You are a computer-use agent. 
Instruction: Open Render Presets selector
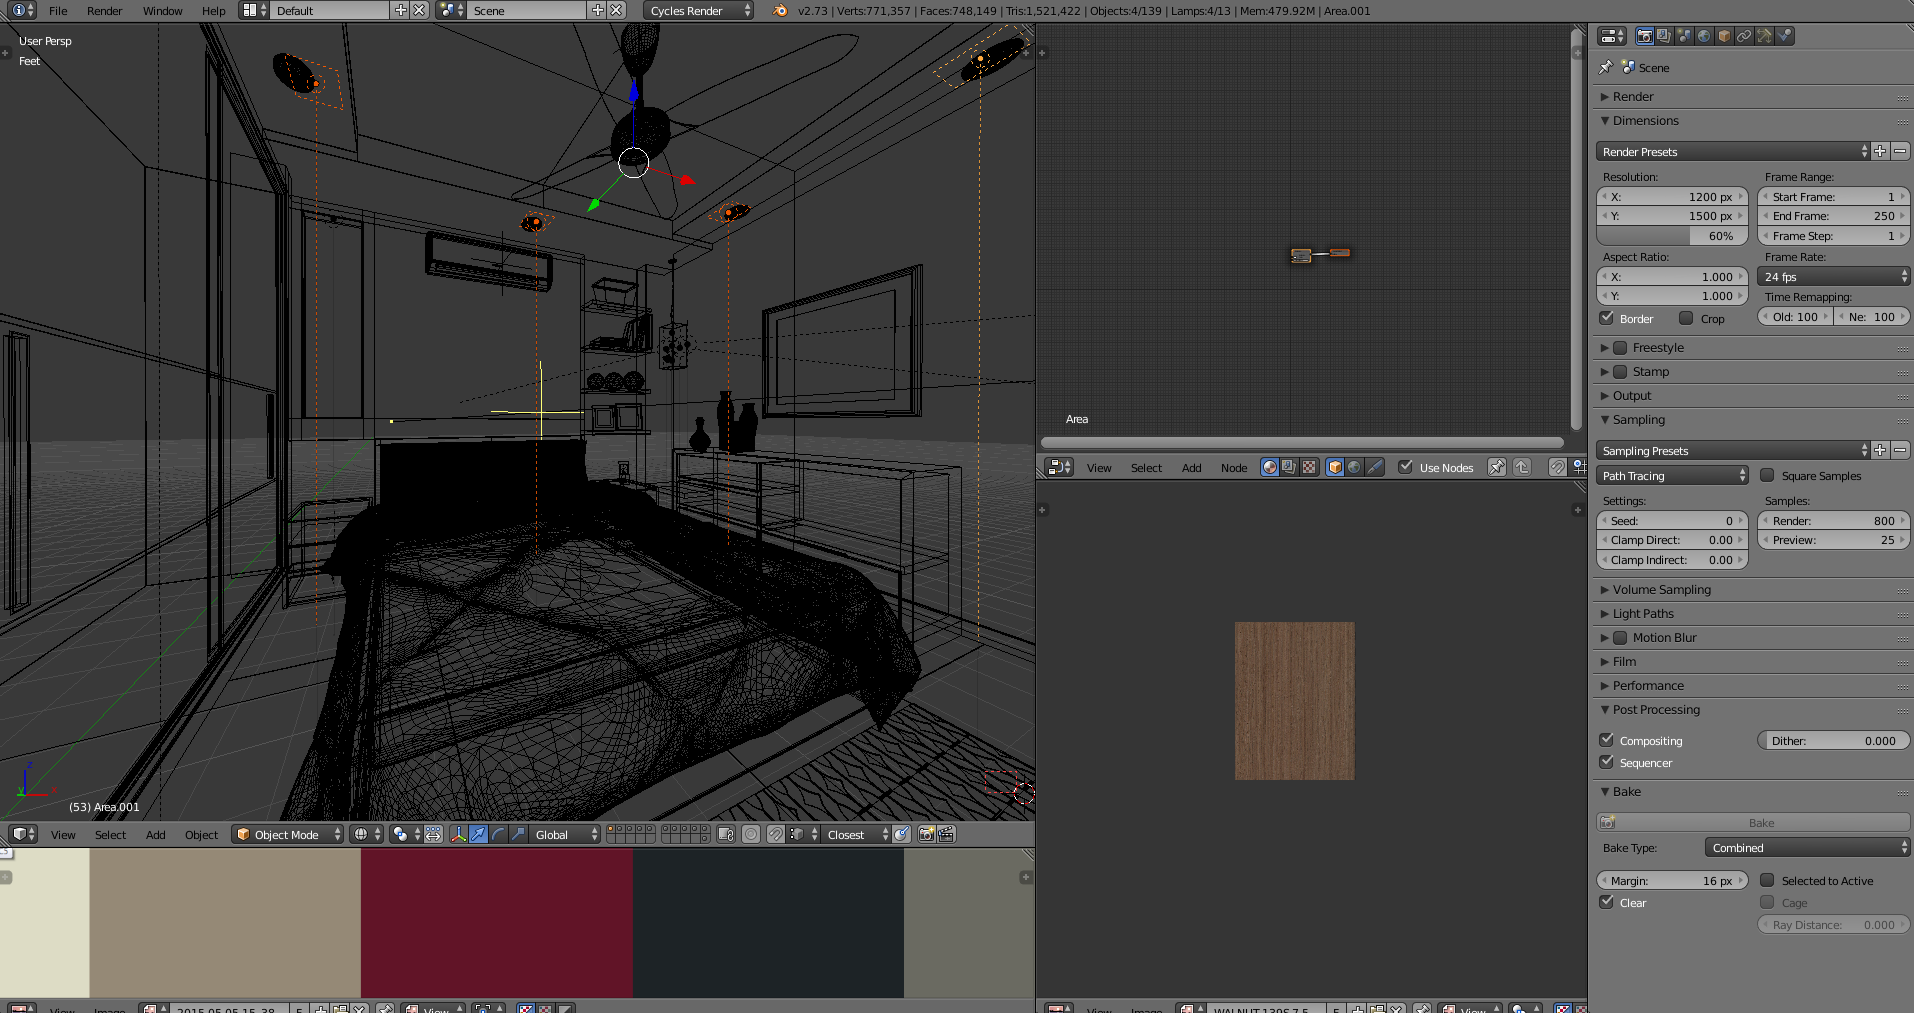click(1733, 151)
